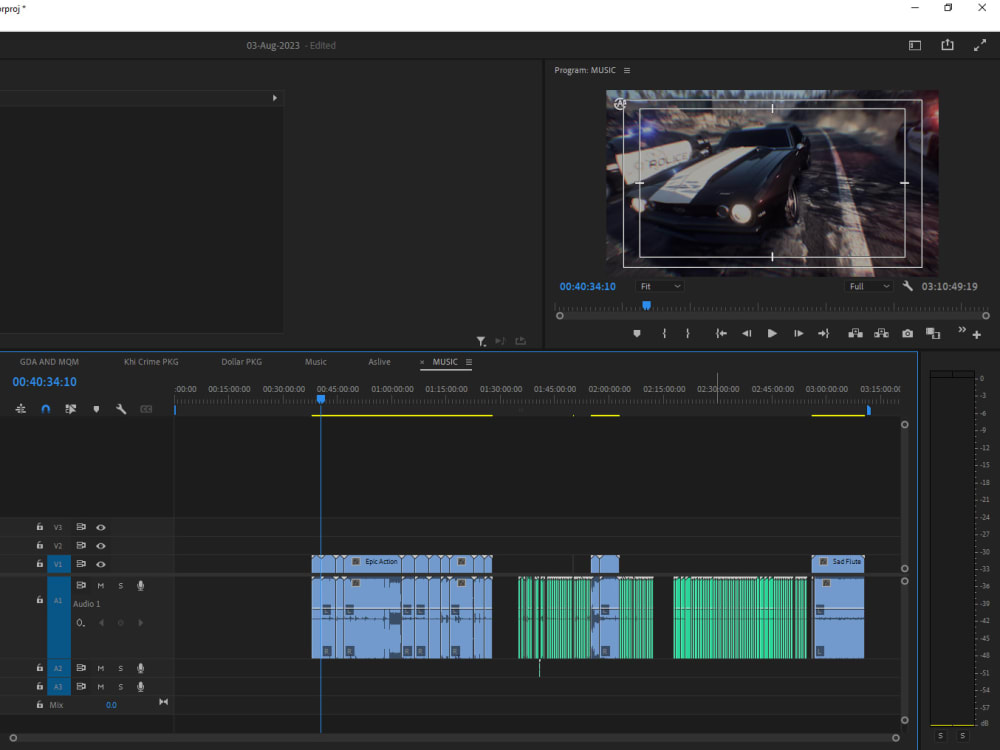Screen dimensions: 1000x750
Task: Click the timeline playhead marker
Action: pyautogui.click(x=321, y=399)
